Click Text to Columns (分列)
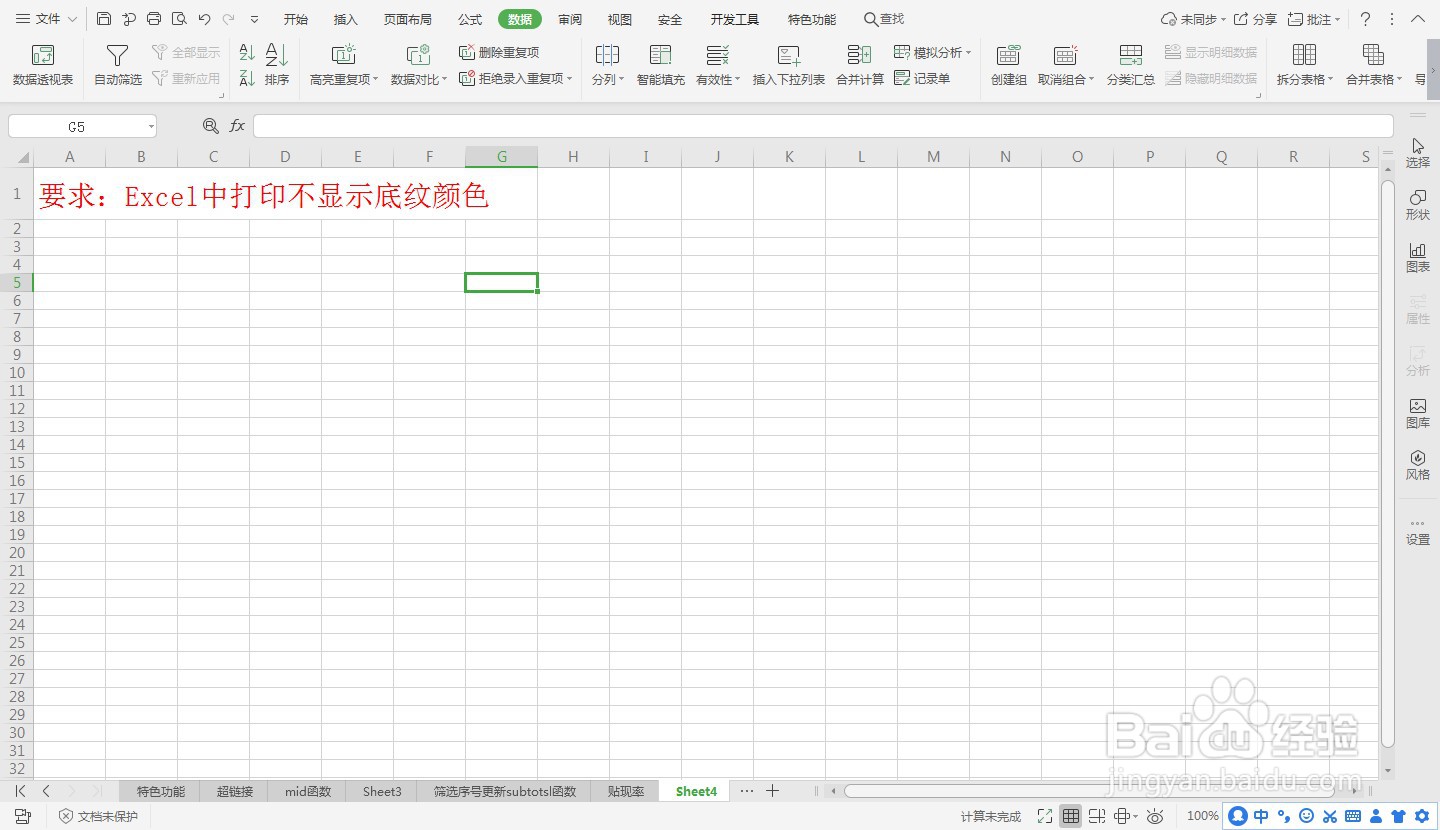Image resolution: width=1440 pixels, height=830 pixels. coord(607,65)
